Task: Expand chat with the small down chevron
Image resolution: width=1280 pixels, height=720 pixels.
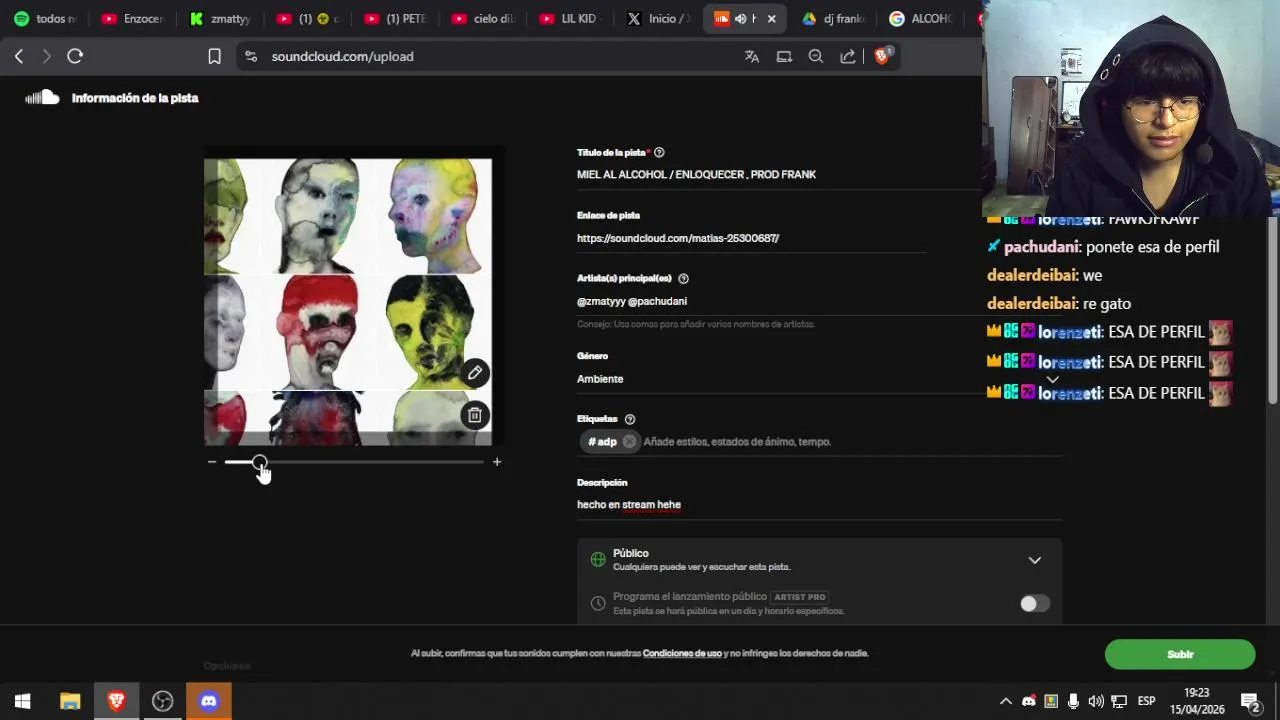Action: 1052,379
